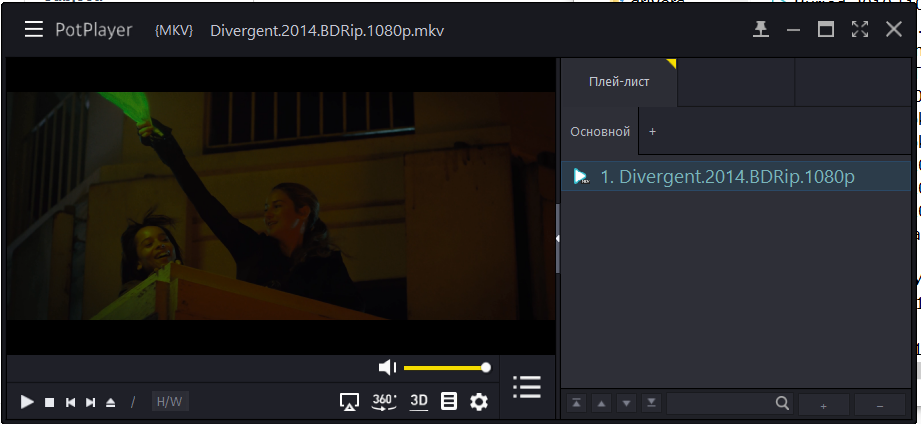Move the playlist item up
921x424 pixels.
pos(601,403)
